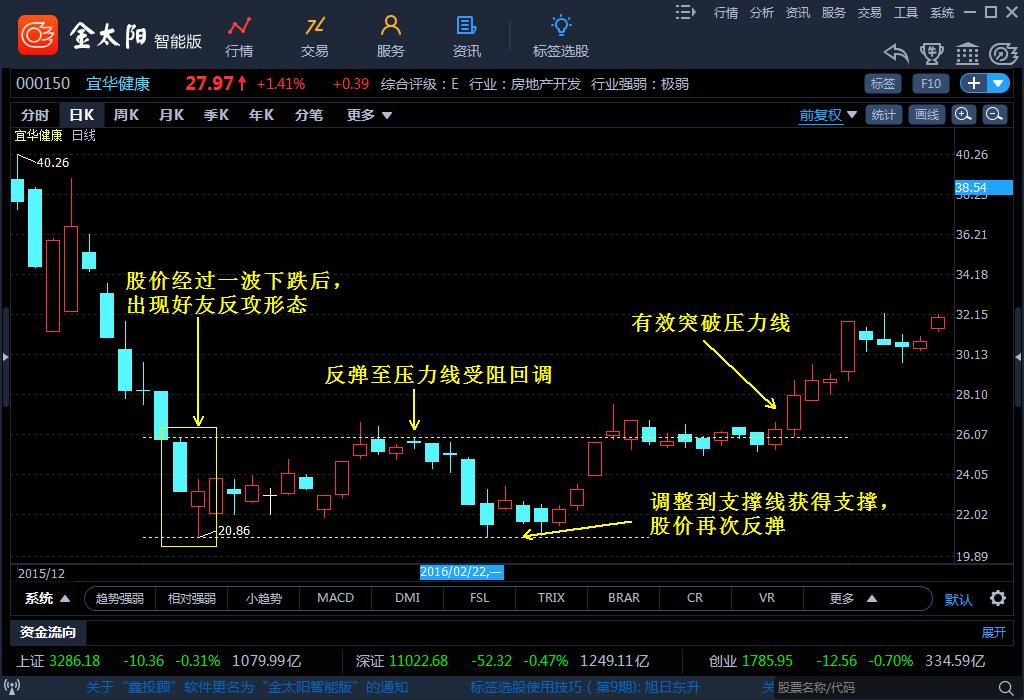Open the trophy rankings icon
The image size is (1024, 700).
point(932,55)
